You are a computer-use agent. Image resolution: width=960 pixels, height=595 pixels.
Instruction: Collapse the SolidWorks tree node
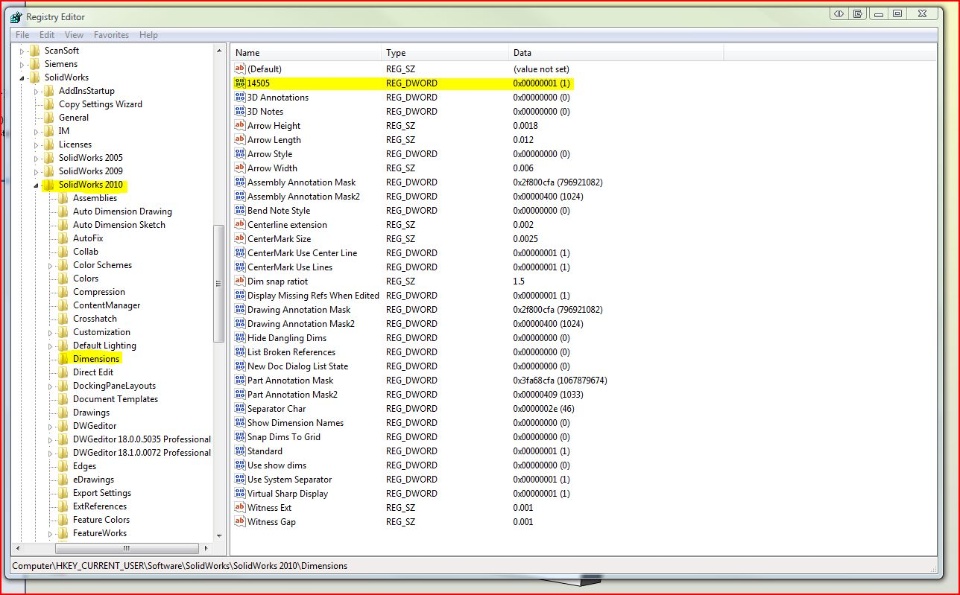click(x=22, y=78)
